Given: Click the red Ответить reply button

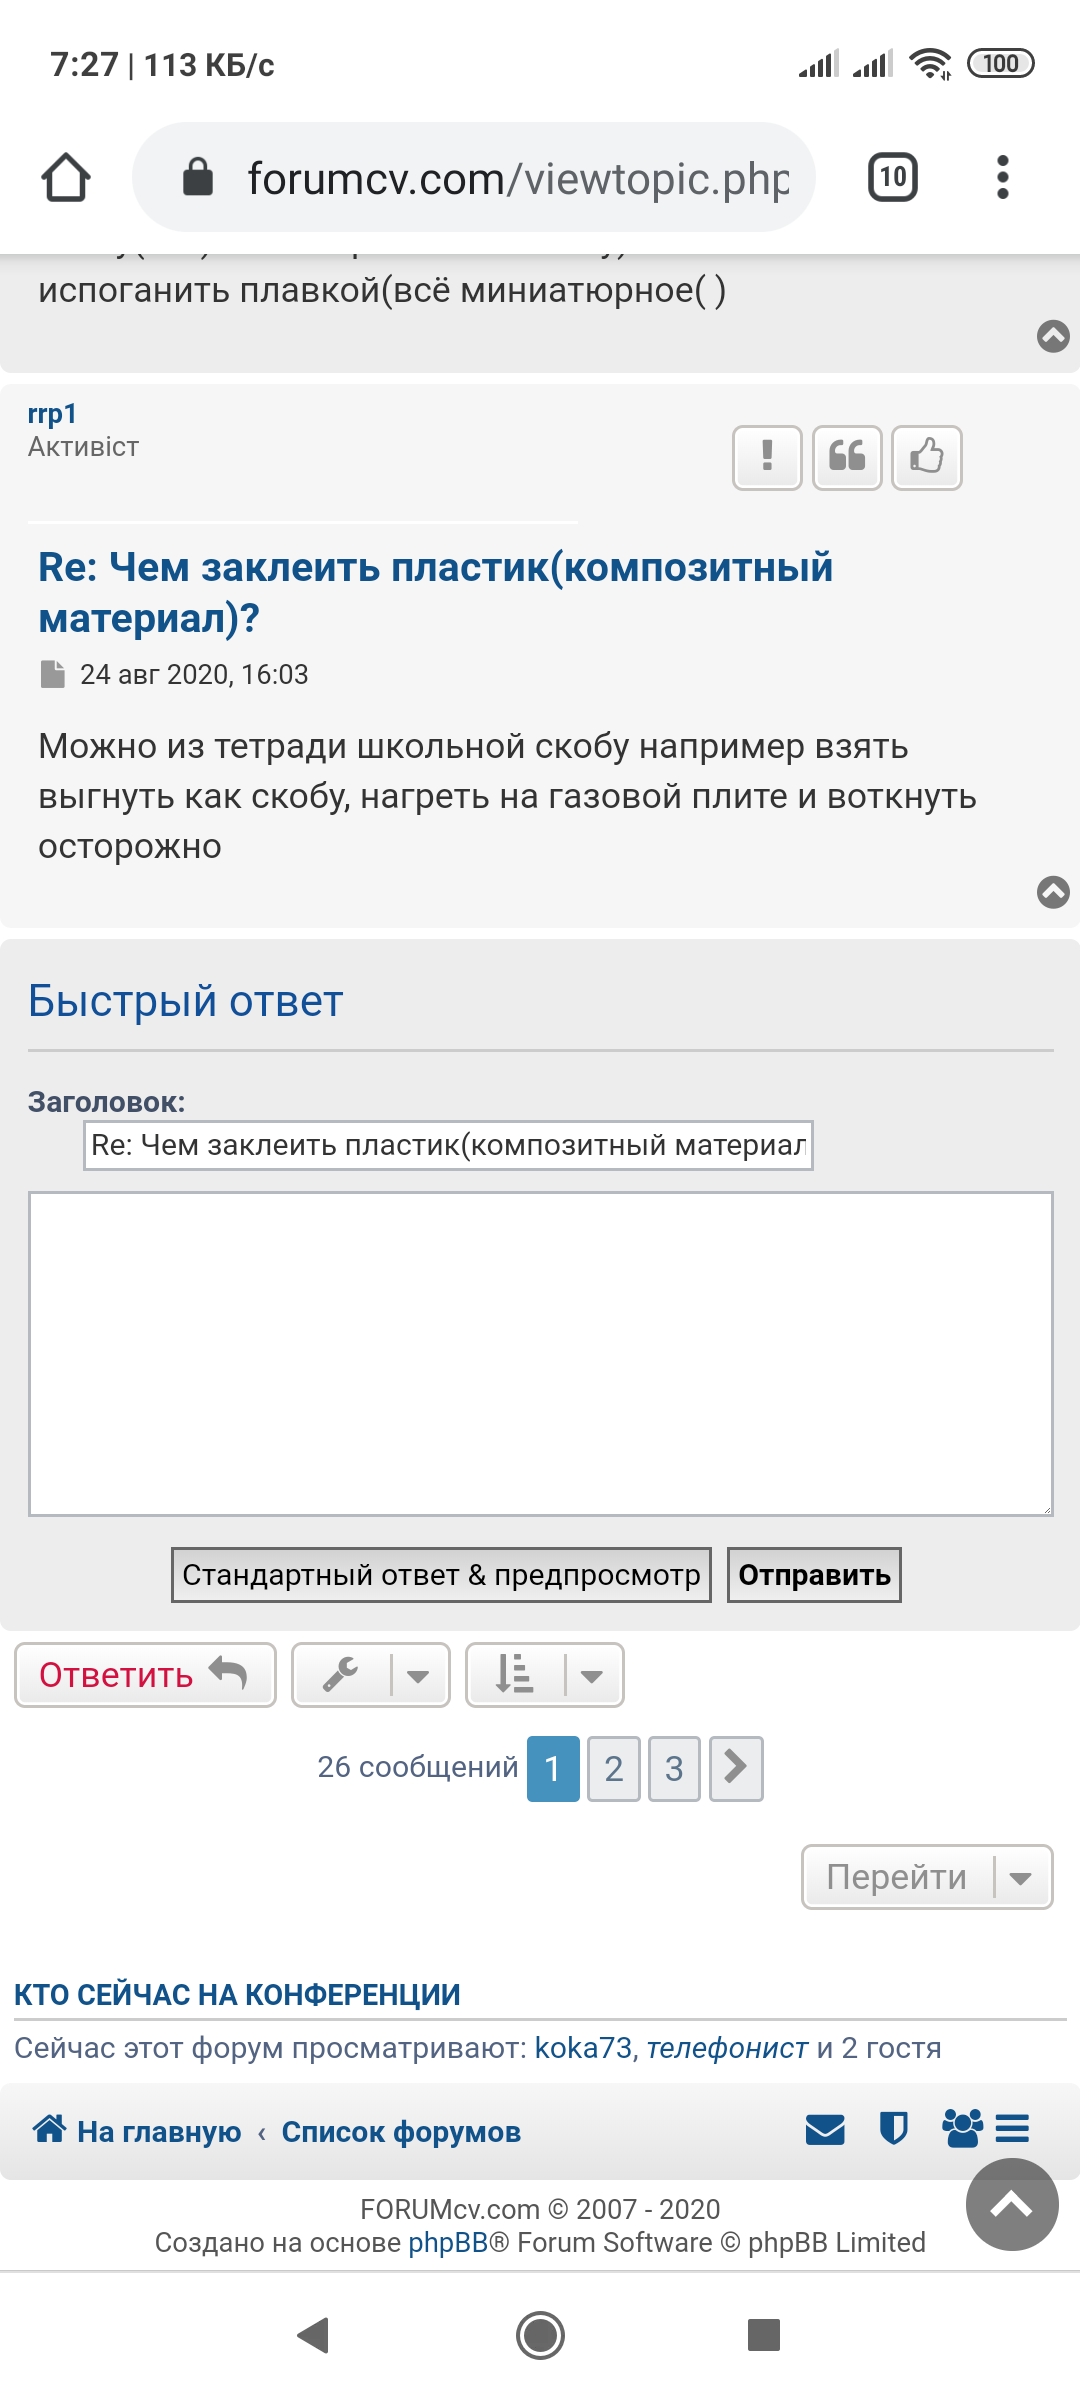Looking at the screenshot, I should (145, 1675).
